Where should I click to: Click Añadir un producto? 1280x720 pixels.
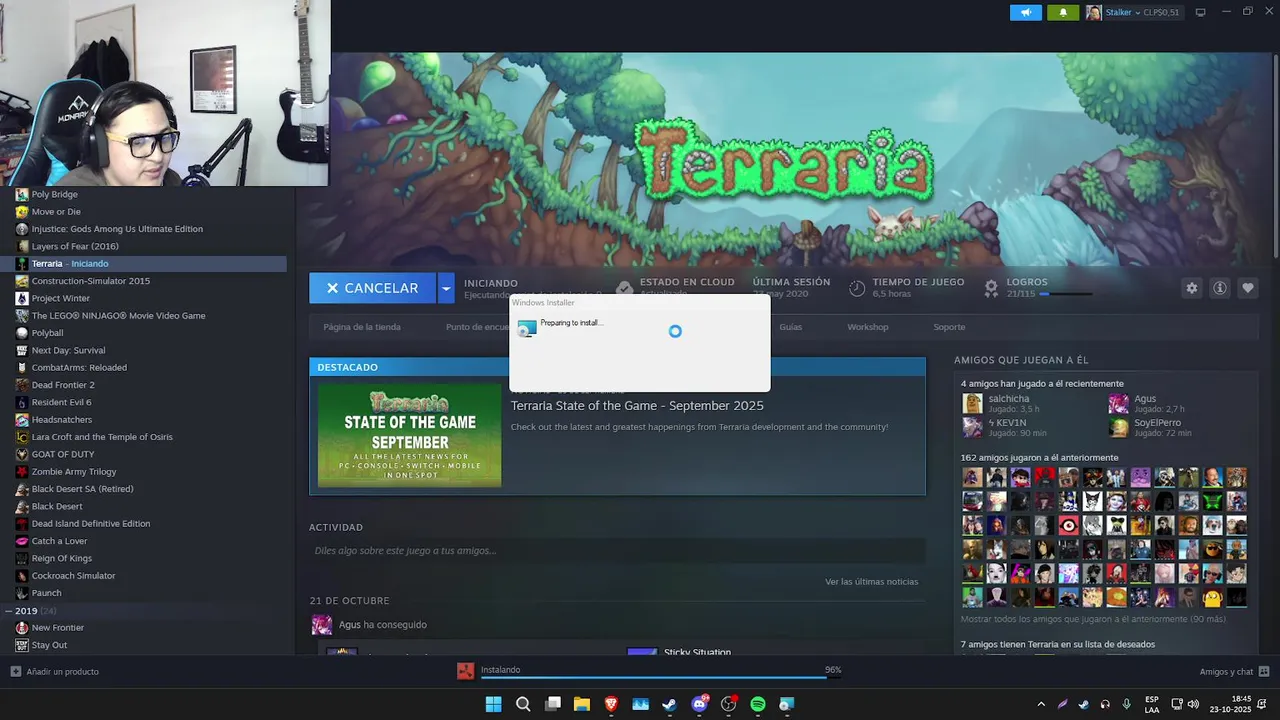point(55,672)
